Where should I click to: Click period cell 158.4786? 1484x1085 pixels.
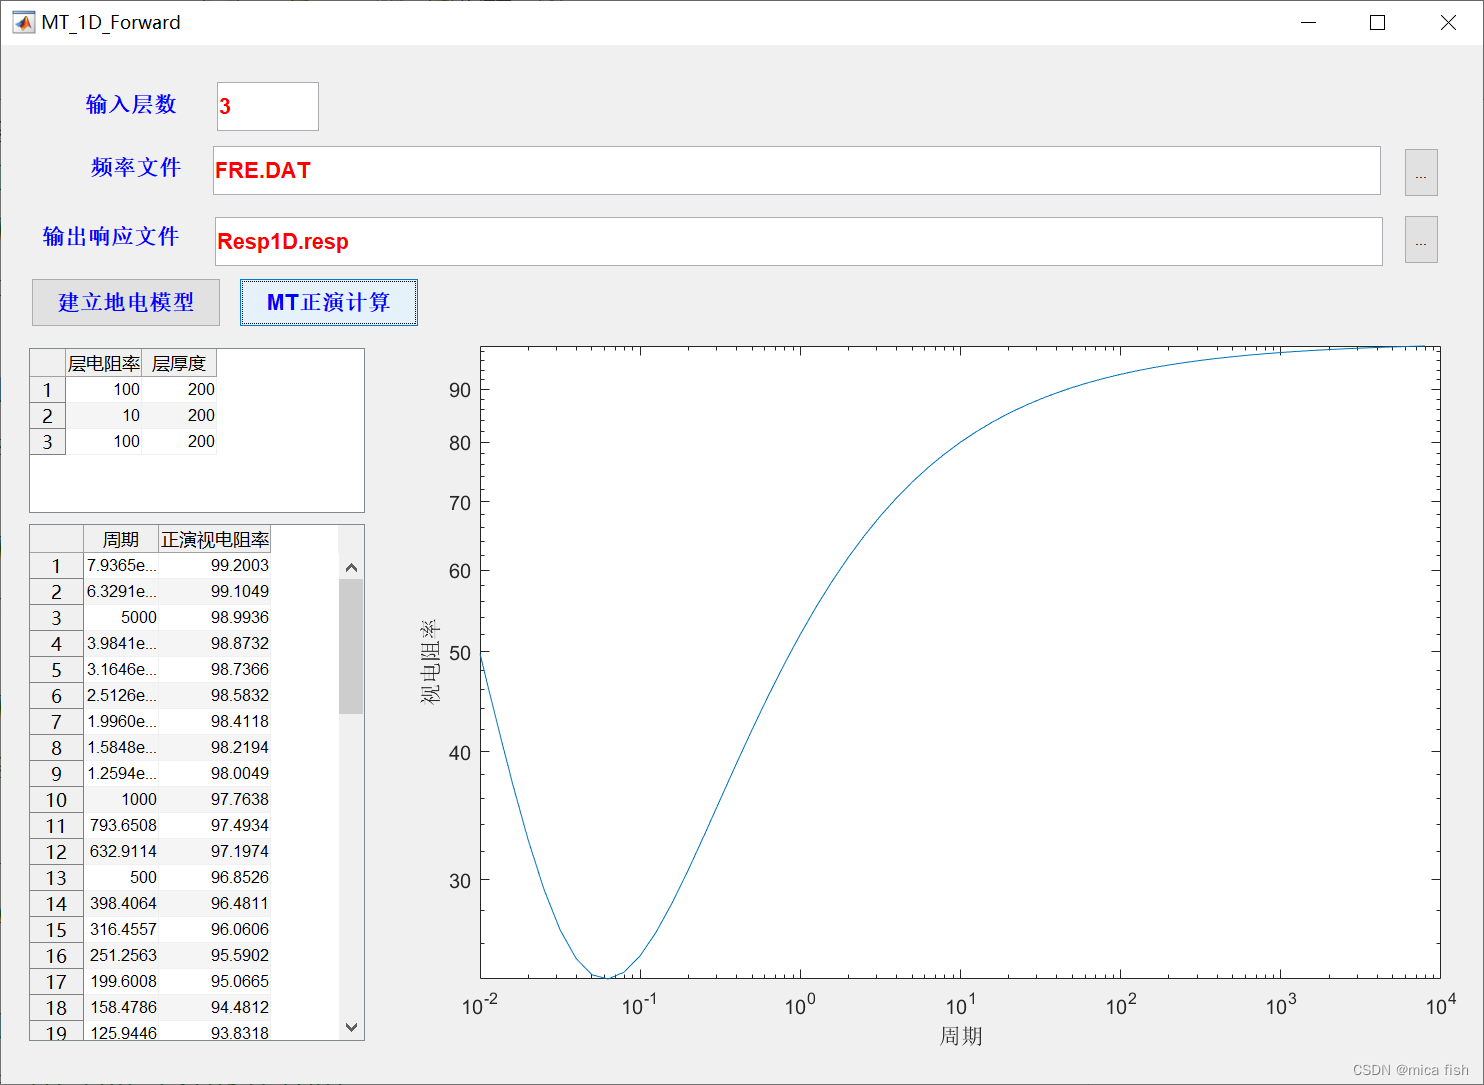[121, 1007]
